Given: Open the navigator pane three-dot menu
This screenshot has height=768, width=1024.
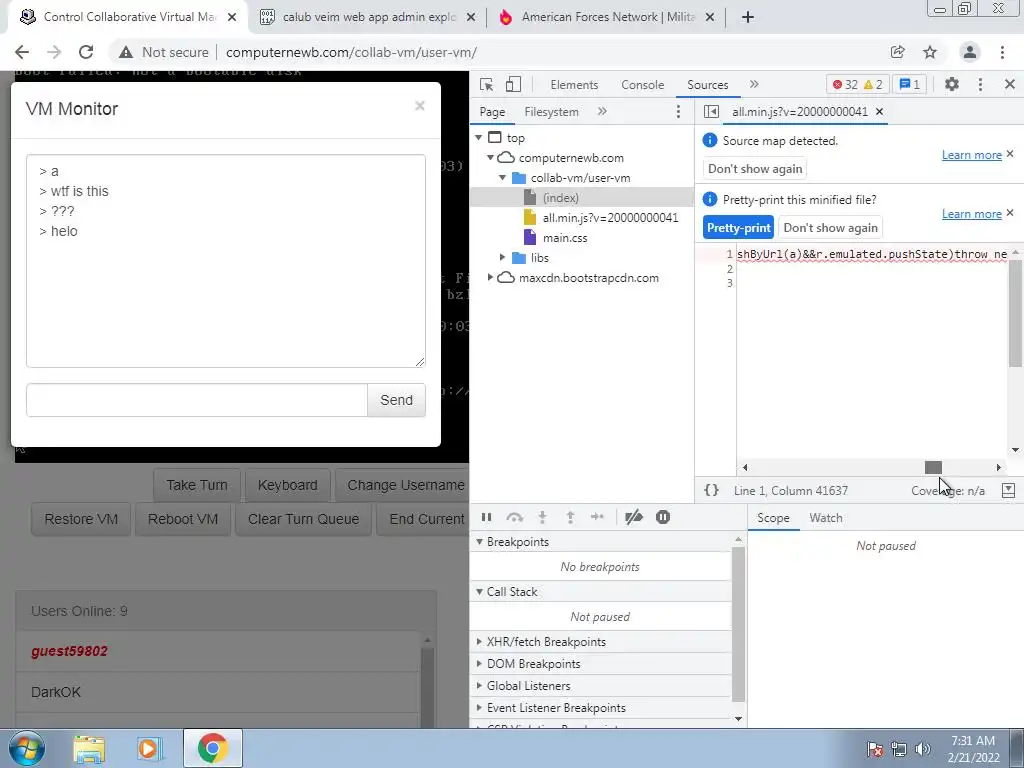Looking at the screenshot, I should coord(679,112).
